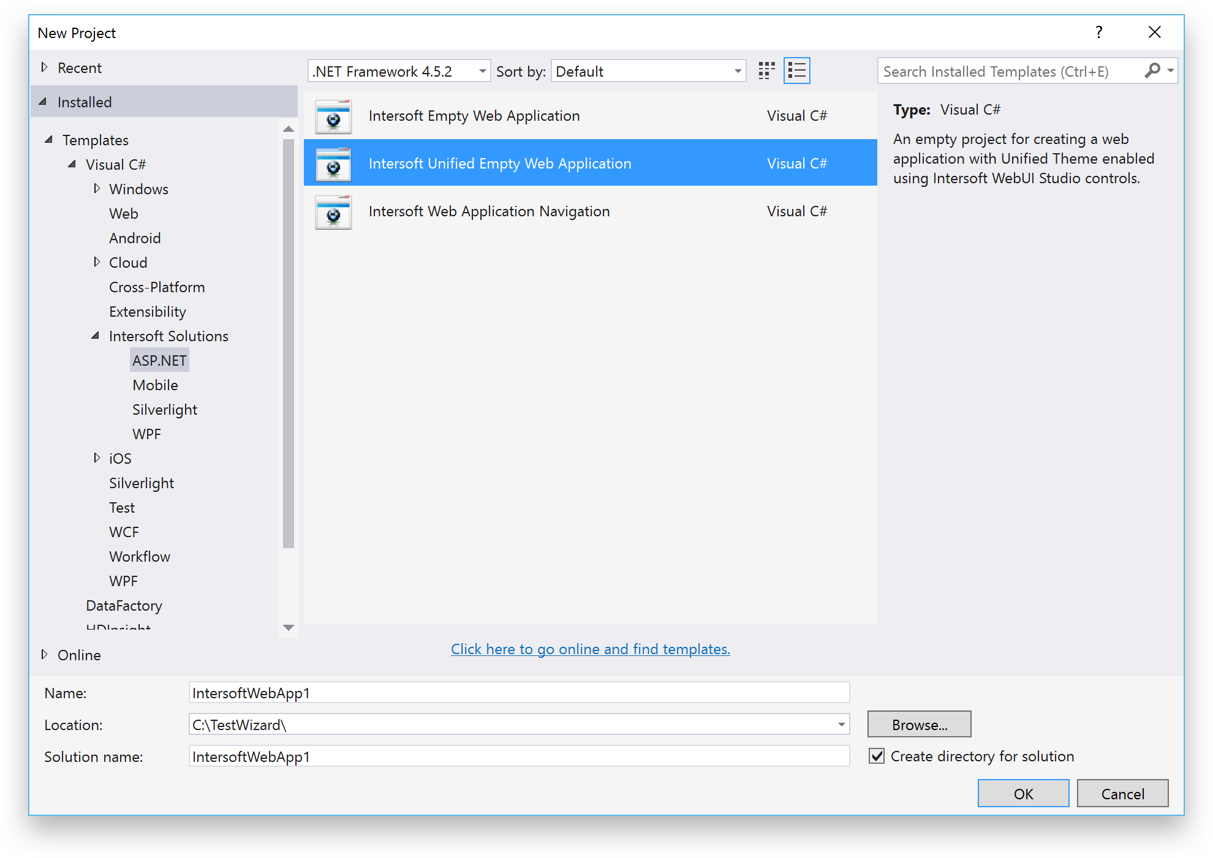Open the search options dropdown arrow
Screen dimensions: 1213x858
click(1171, 71)
